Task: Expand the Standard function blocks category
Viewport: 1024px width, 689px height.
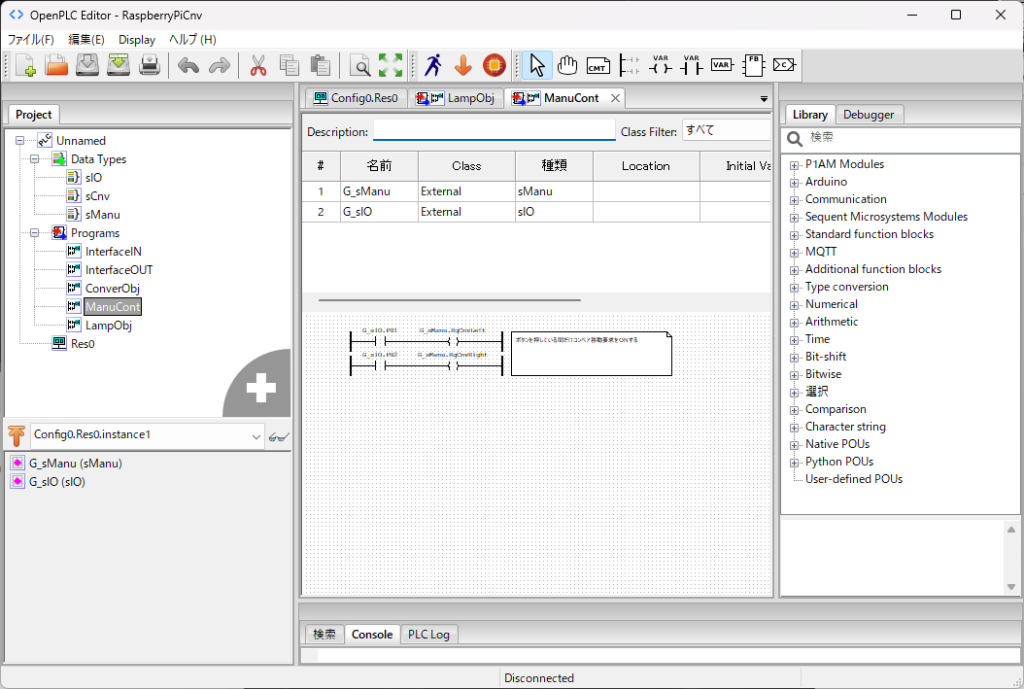Action: click(x=794, y=235)
